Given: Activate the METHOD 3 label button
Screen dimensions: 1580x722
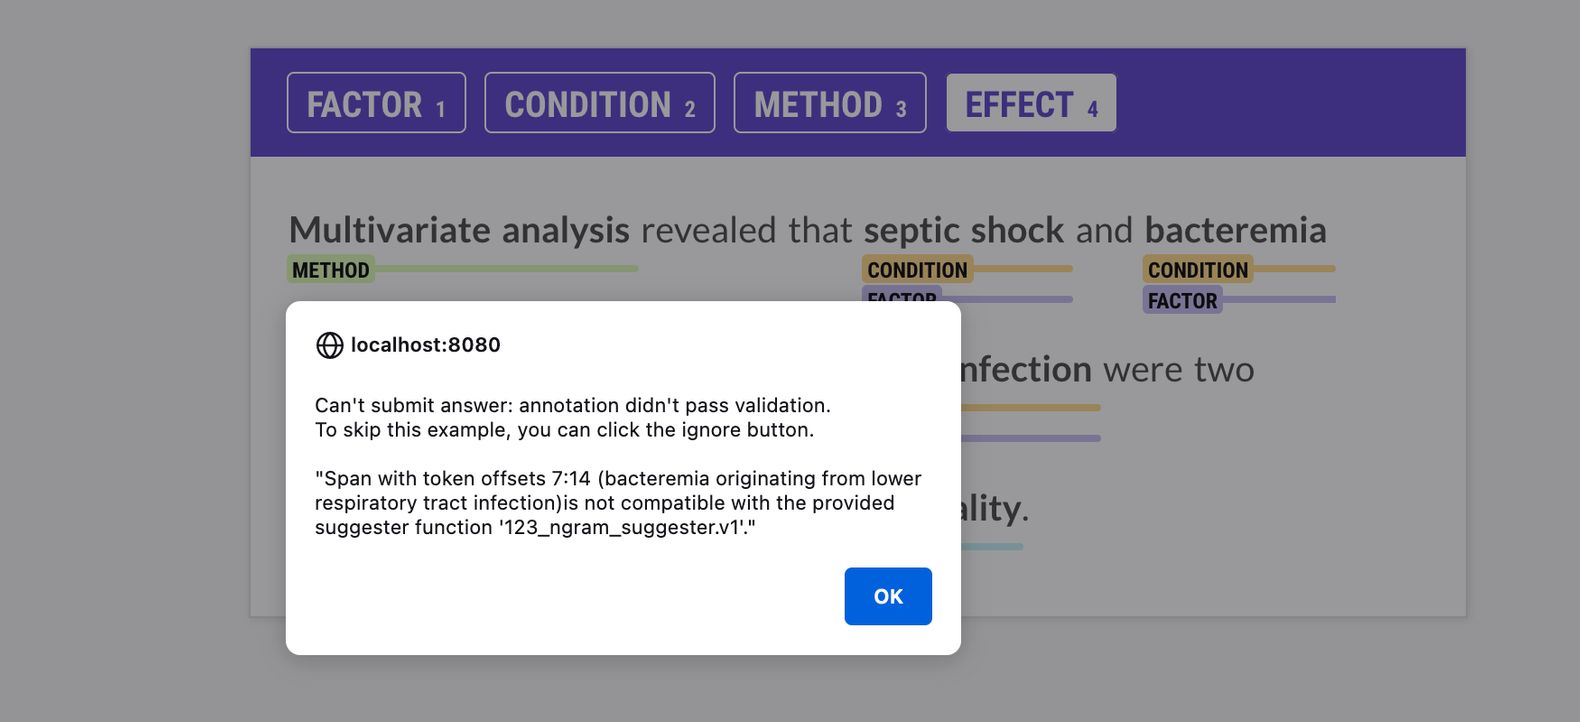Looking at the screenshot, I should [829, 102].
